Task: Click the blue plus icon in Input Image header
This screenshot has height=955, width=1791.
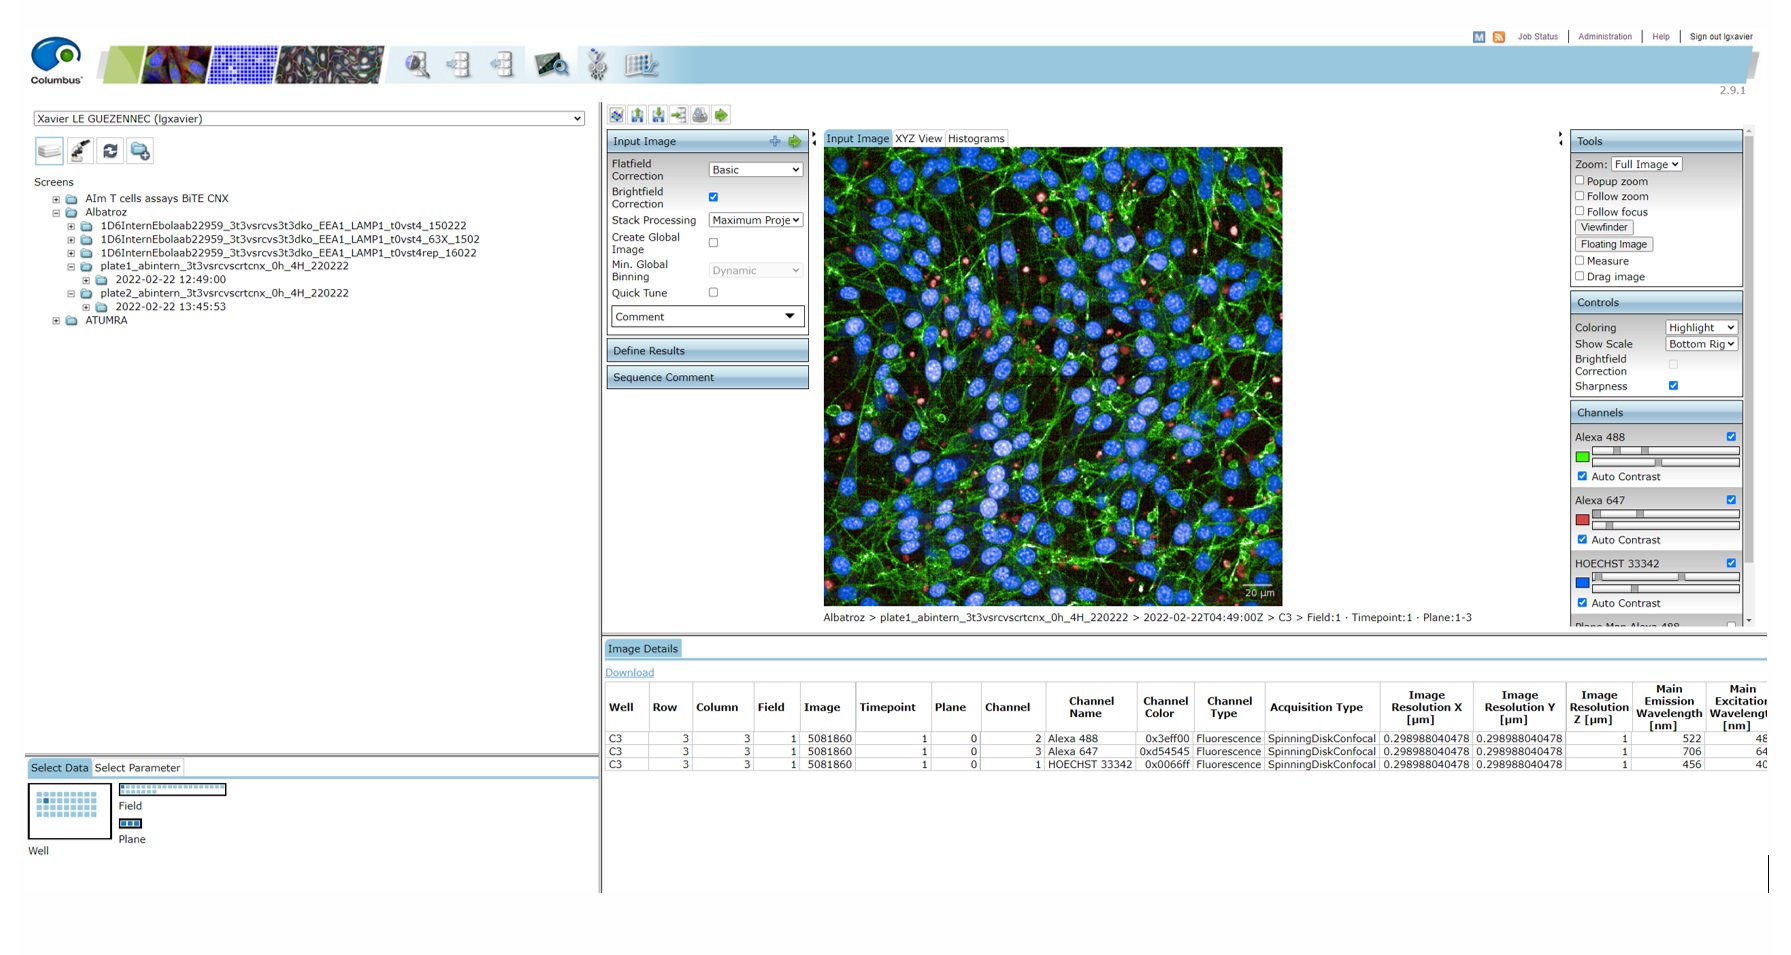Action: click(x=775, y=142)
